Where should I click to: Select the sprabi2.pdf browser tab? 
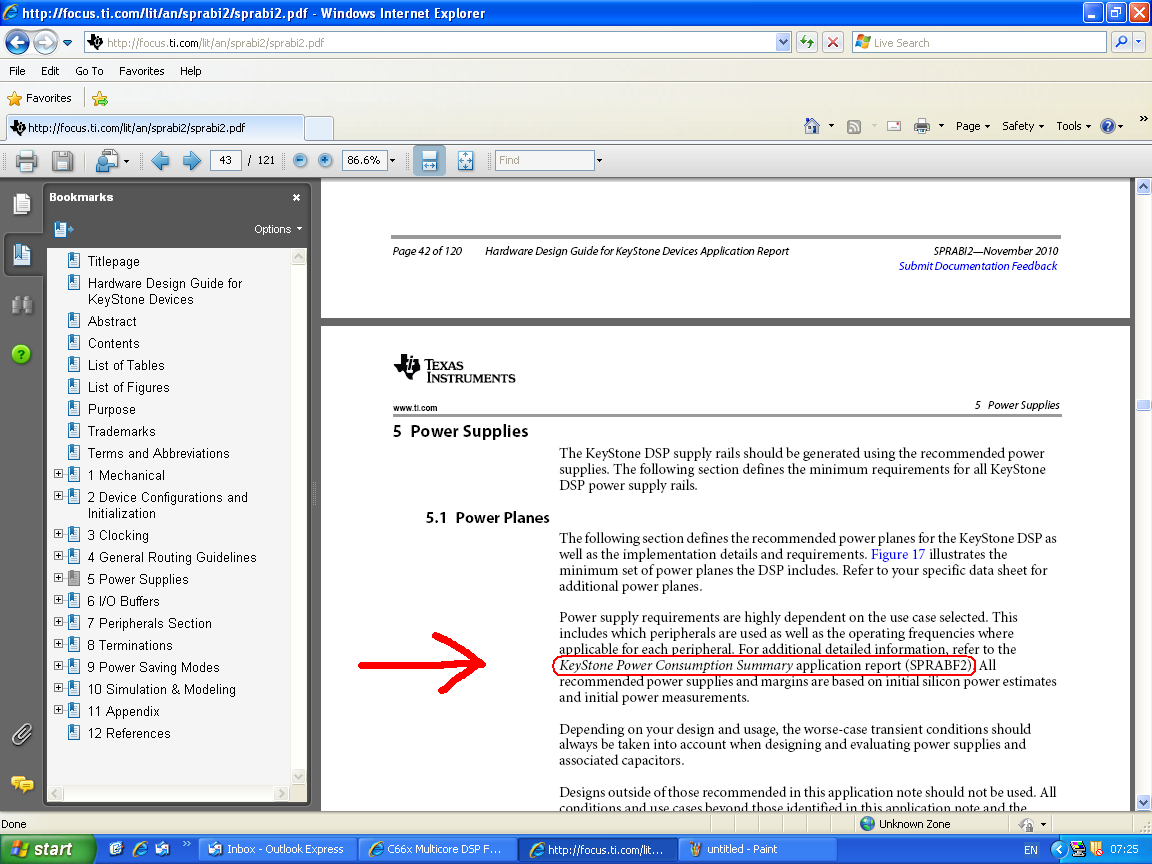pyautogui.click(x=155, y=128)
